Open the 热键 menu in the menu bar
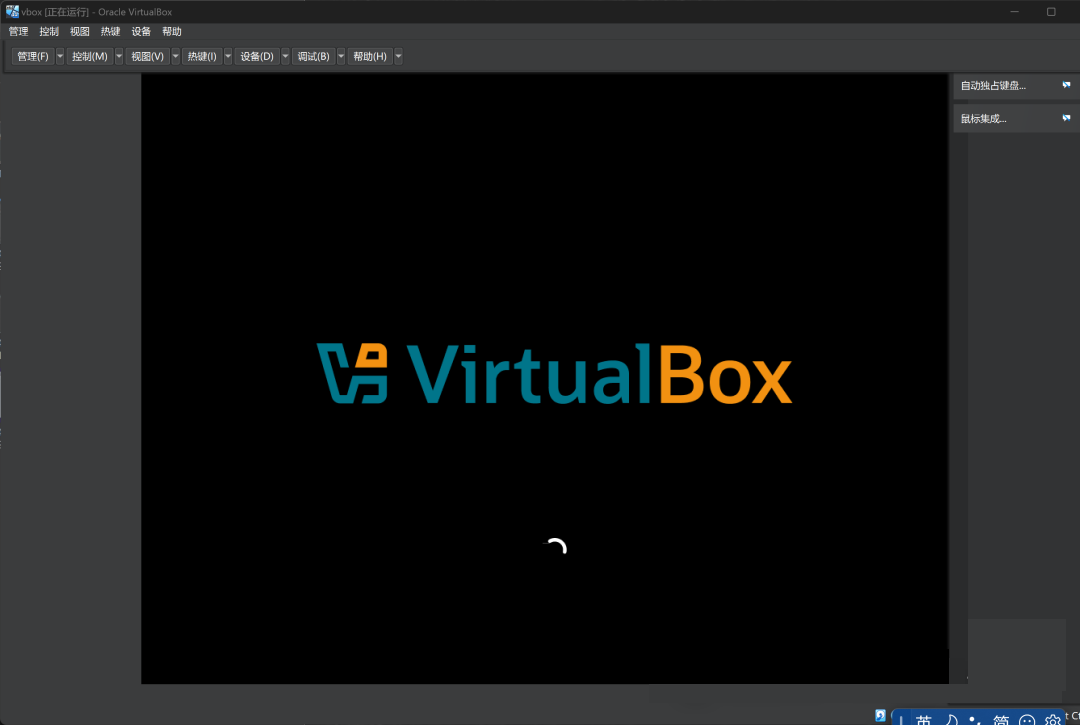Viewport: 1080px width, 725px height. click(x=110, y=32)
